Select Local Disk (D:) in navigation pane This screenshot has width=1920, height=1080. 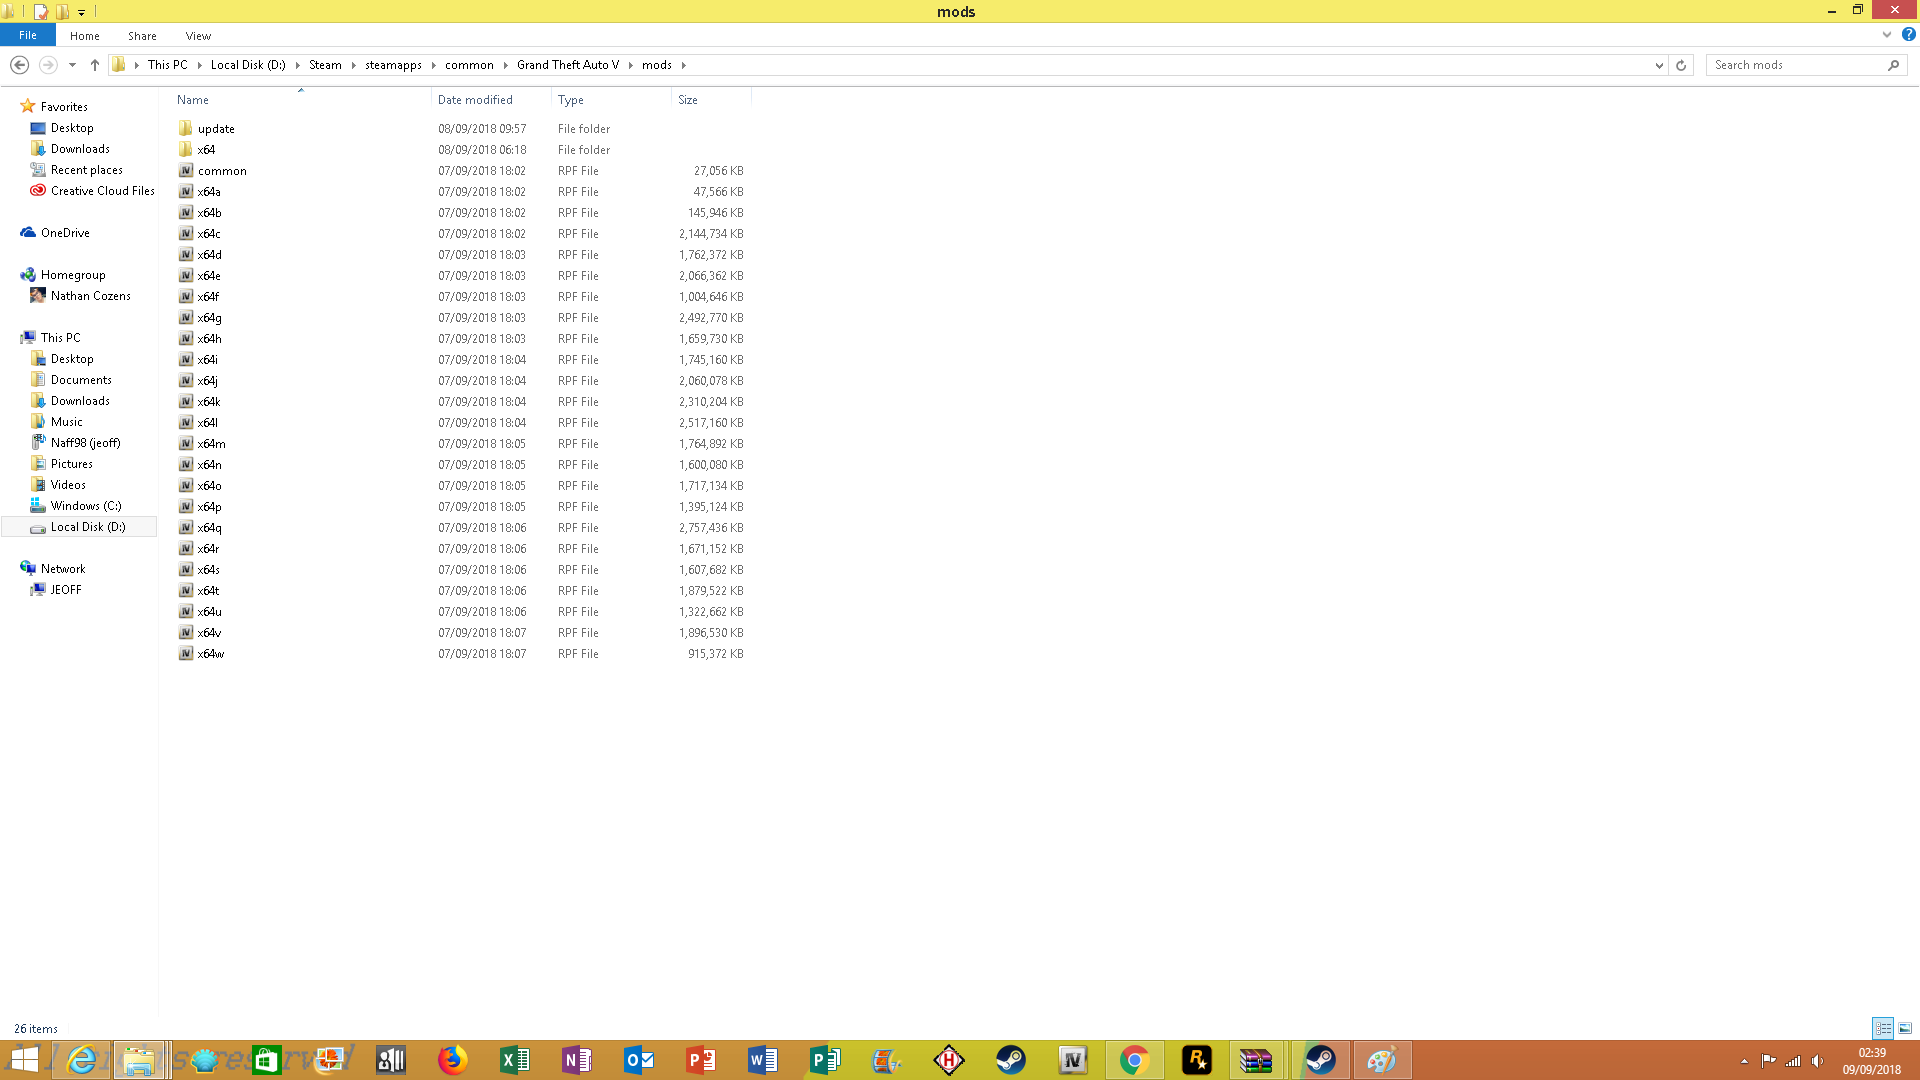88,527
